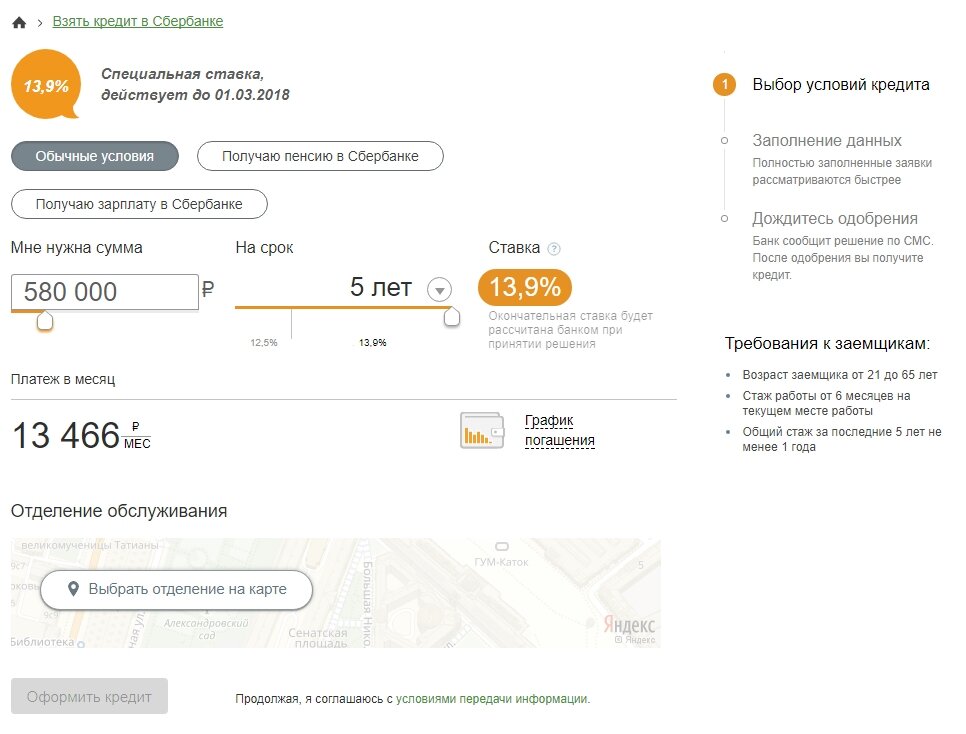966x734 pixels.
Task: Click the ruble sign beside amount field
Action: [x=208, y=290]
